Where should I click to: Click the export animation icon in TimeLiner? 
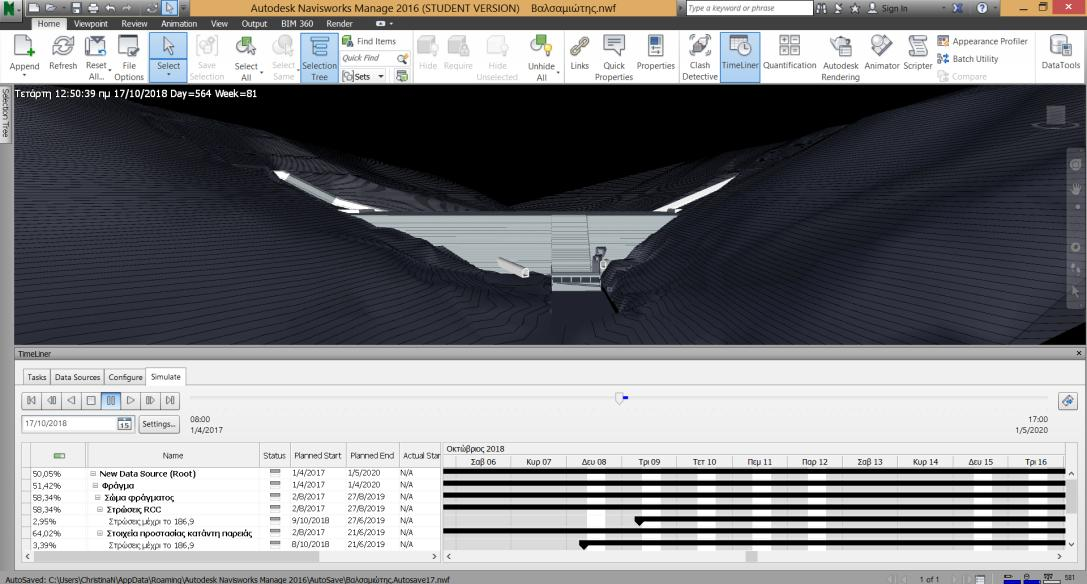click(1068, 401)
